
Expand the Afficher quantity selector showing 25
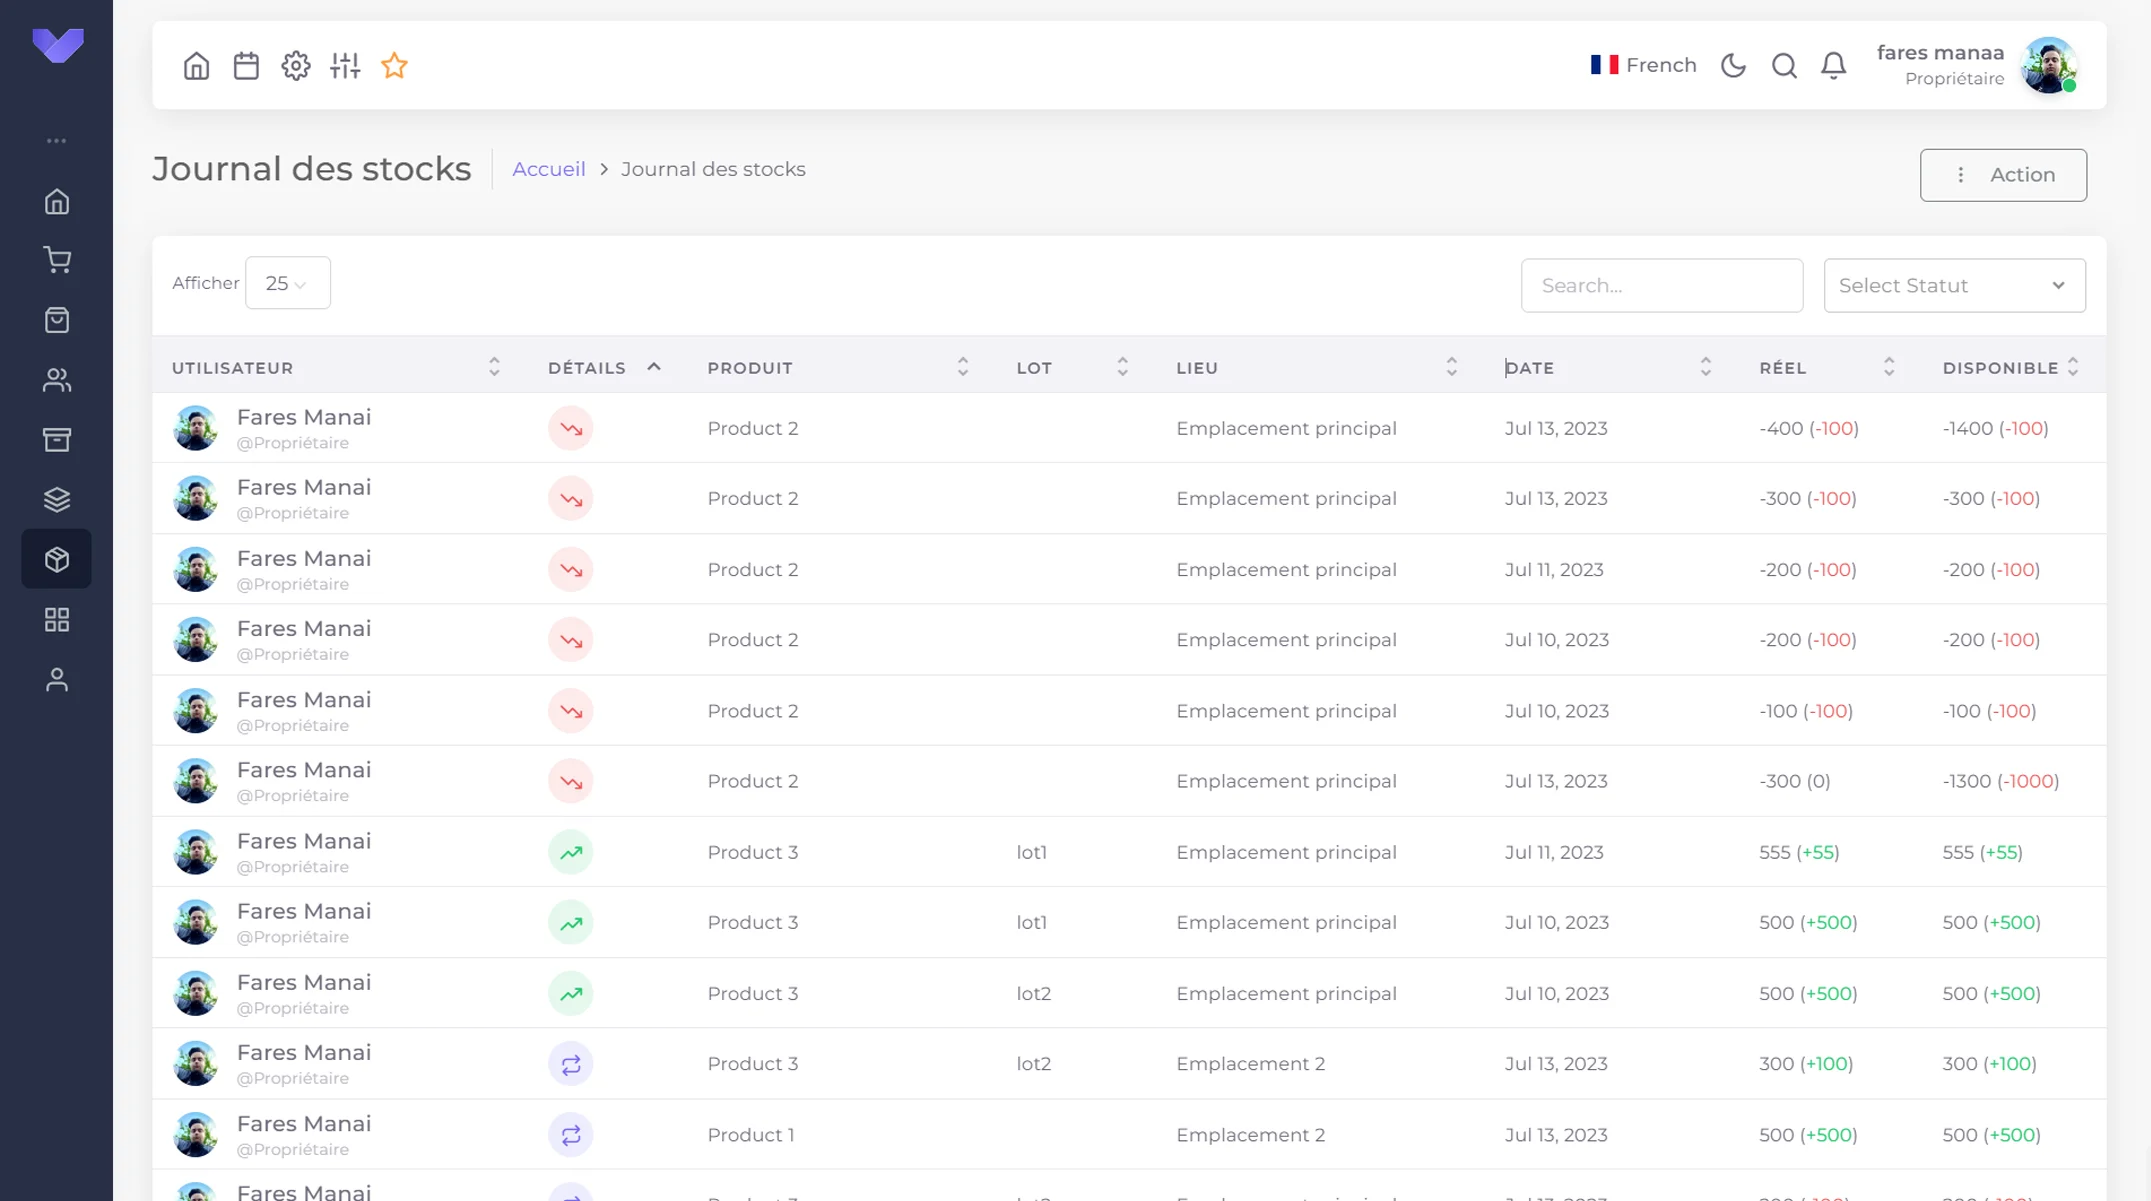[x=285, y=282]
